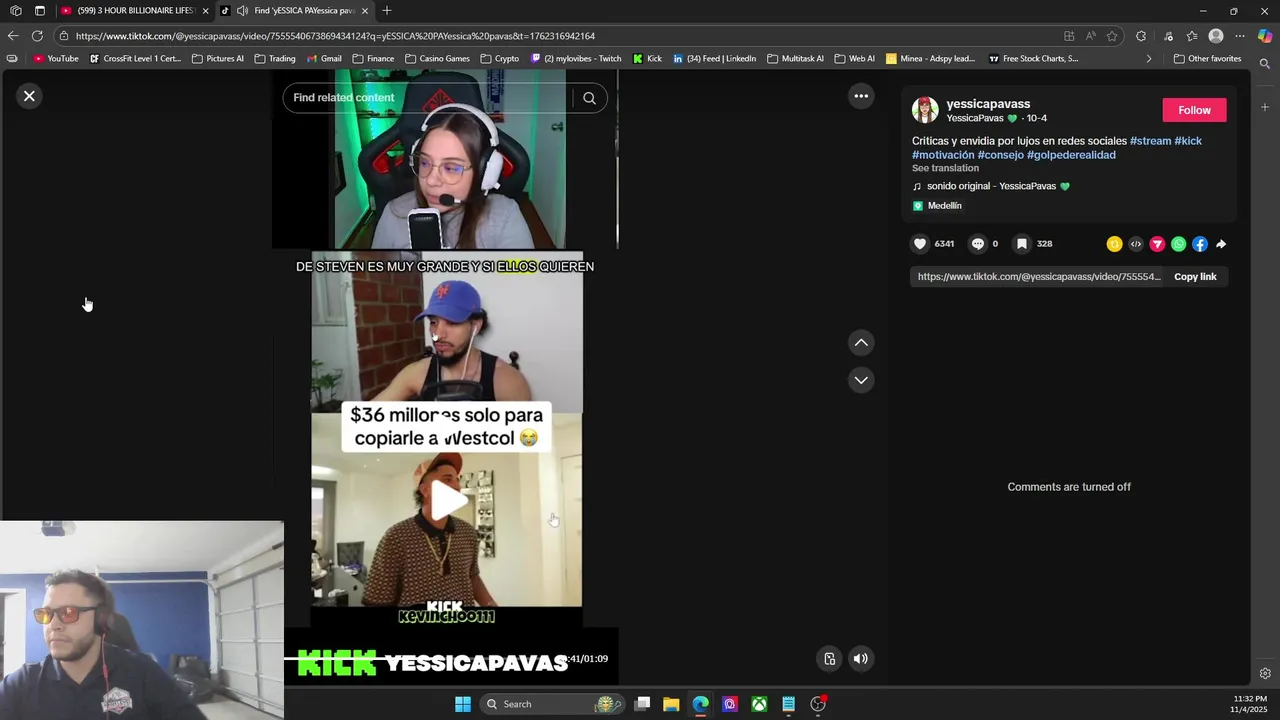Copy the video link
Viewport: 1280px width, 720px height.
(1195, 277)
